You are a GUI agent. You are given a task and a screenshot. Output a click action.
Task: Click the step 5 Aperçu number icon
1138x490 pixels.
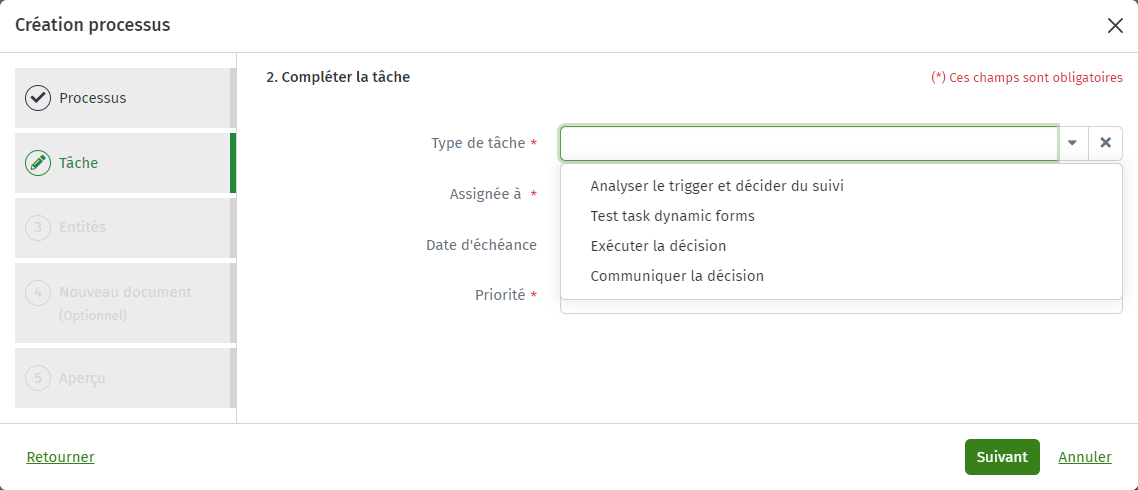click(38, 378)
